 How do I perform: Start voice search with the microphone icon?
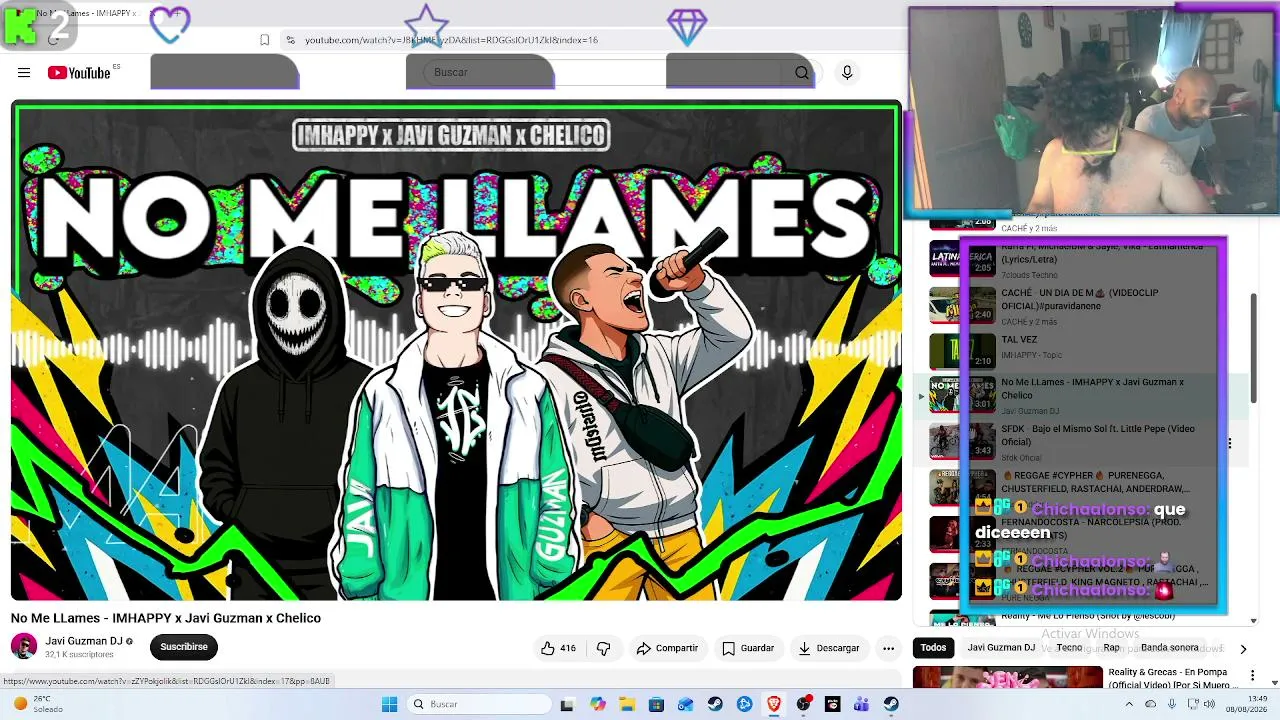click(x=847, y=72)
